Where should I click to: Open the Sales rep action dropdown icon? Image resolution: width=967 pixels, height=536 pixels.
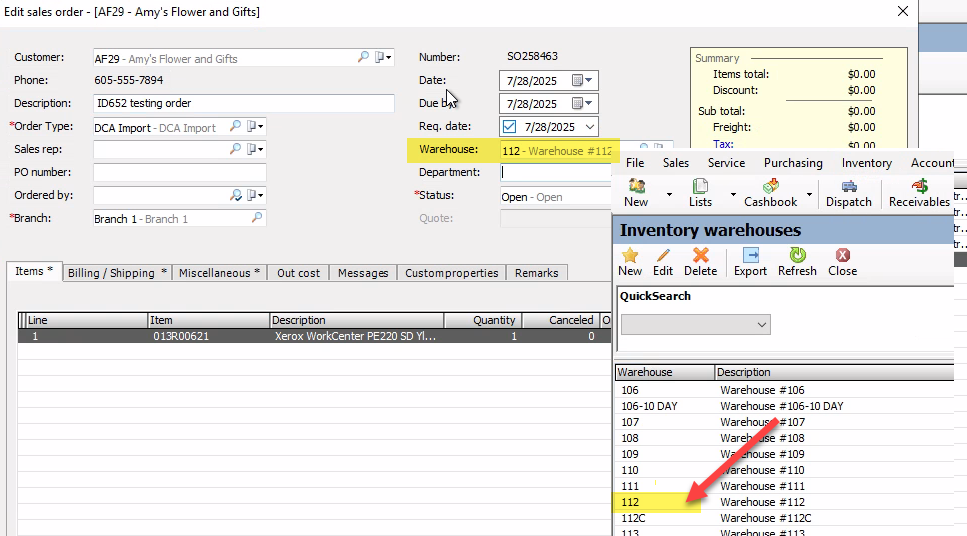(255, 149)
